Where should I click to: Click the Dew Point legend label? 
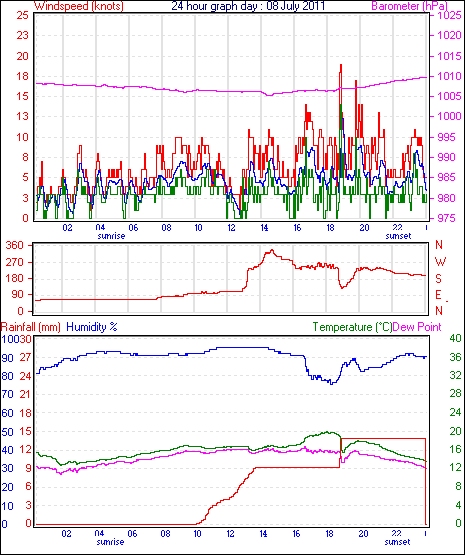(x=417, y=327)
